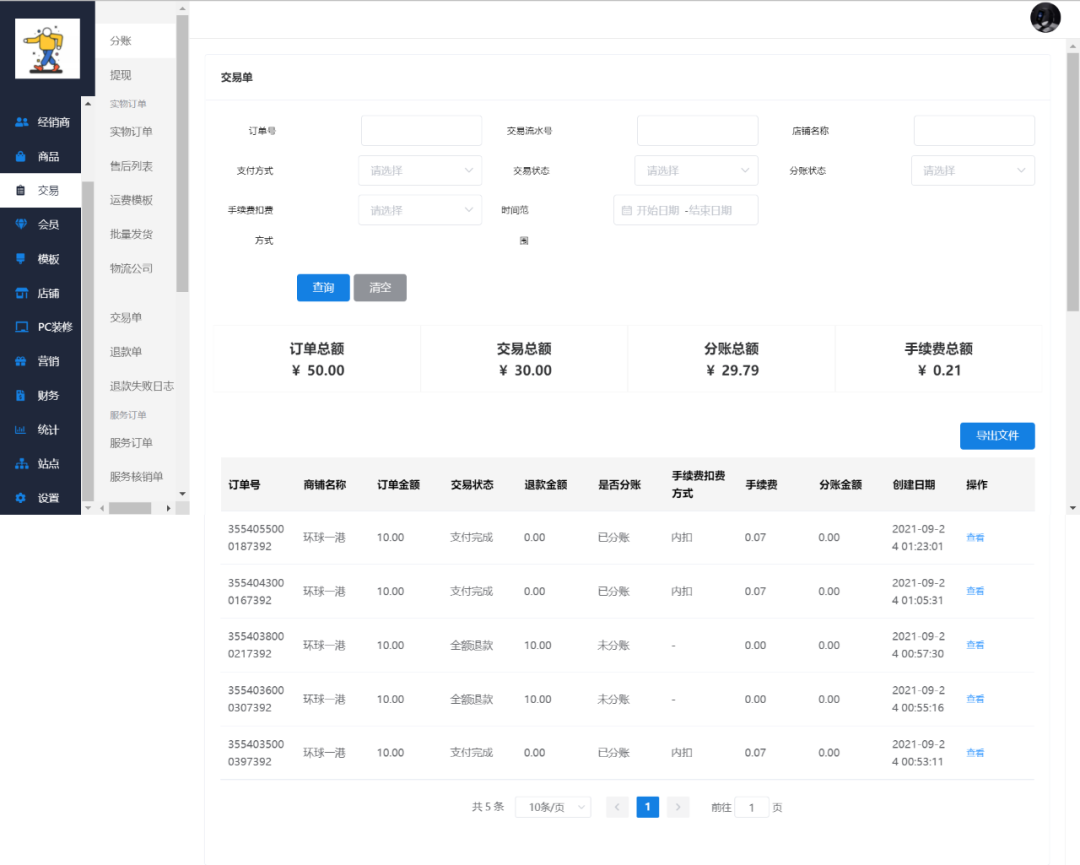This screenshot has width=1080, height=865.
Task: Click the 站点 sitemap icon
Action: coord(21,463)
